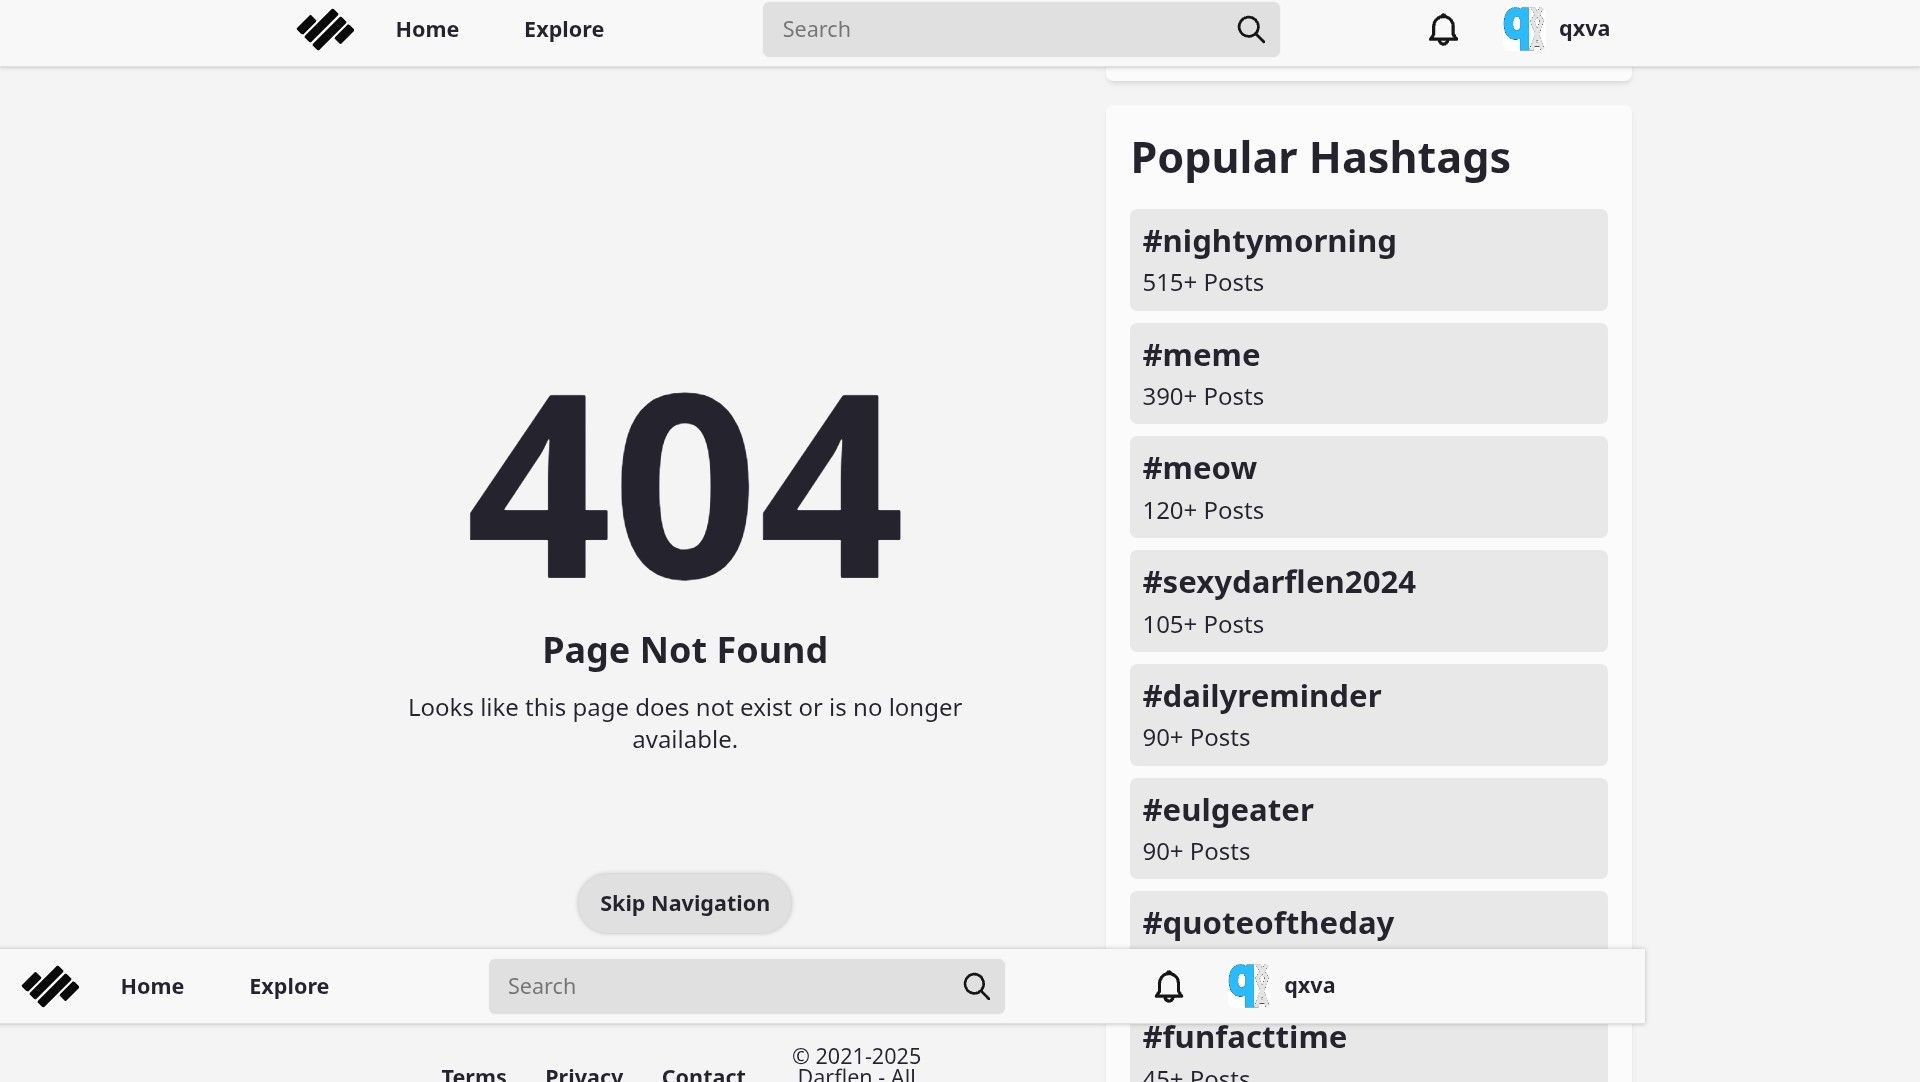Open the Privacy footer link
The height and width of the screenshot is (1082, 1920).
[x=584, y=1074]
